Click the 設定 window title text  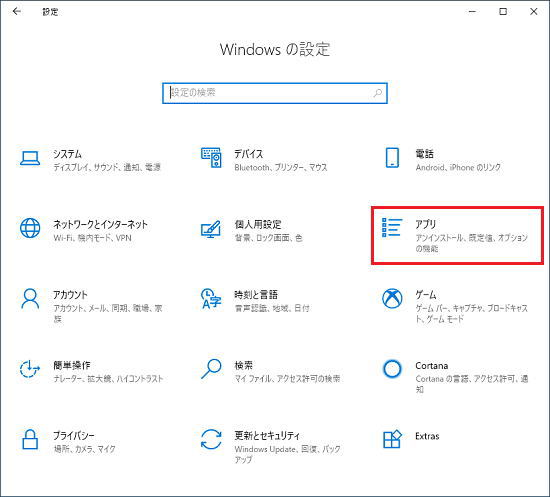click(50, 12)
